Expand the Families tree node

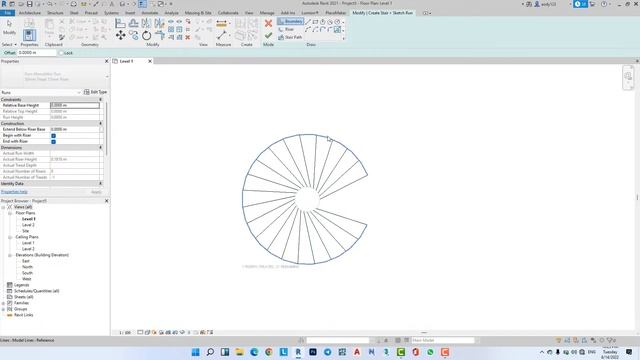click(3, 303)
